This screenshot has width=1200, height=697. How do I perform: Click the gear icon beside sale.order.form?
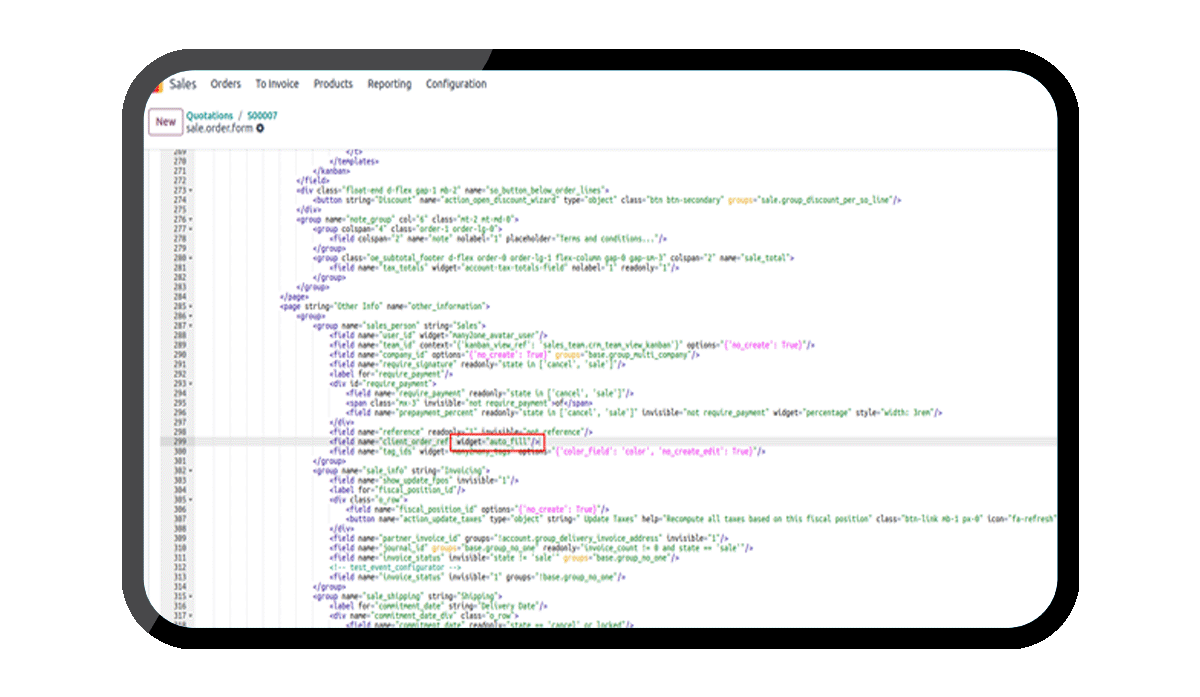[x=260, y=129]
